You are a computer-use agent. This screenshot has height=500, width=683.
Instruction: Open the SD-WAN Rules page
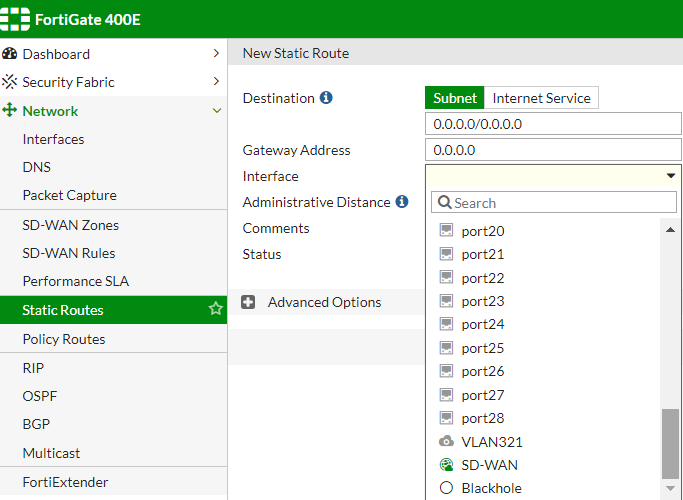click(x=69, y=253)
